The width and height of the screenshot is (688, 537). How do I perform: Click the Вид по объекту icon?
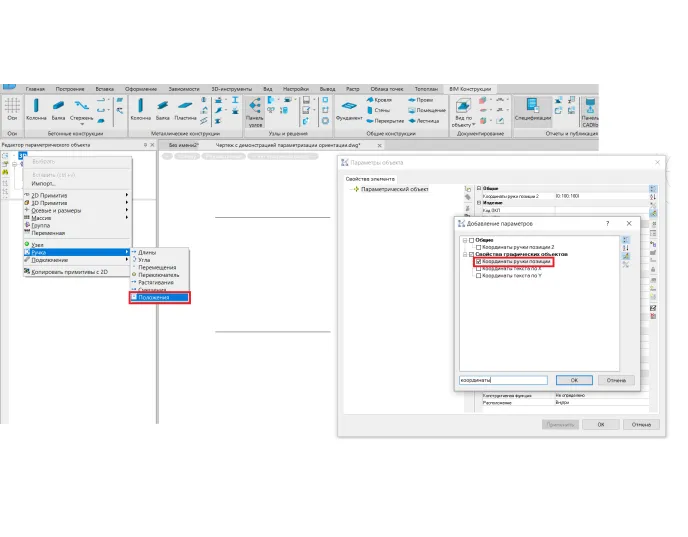pos(463,106)
